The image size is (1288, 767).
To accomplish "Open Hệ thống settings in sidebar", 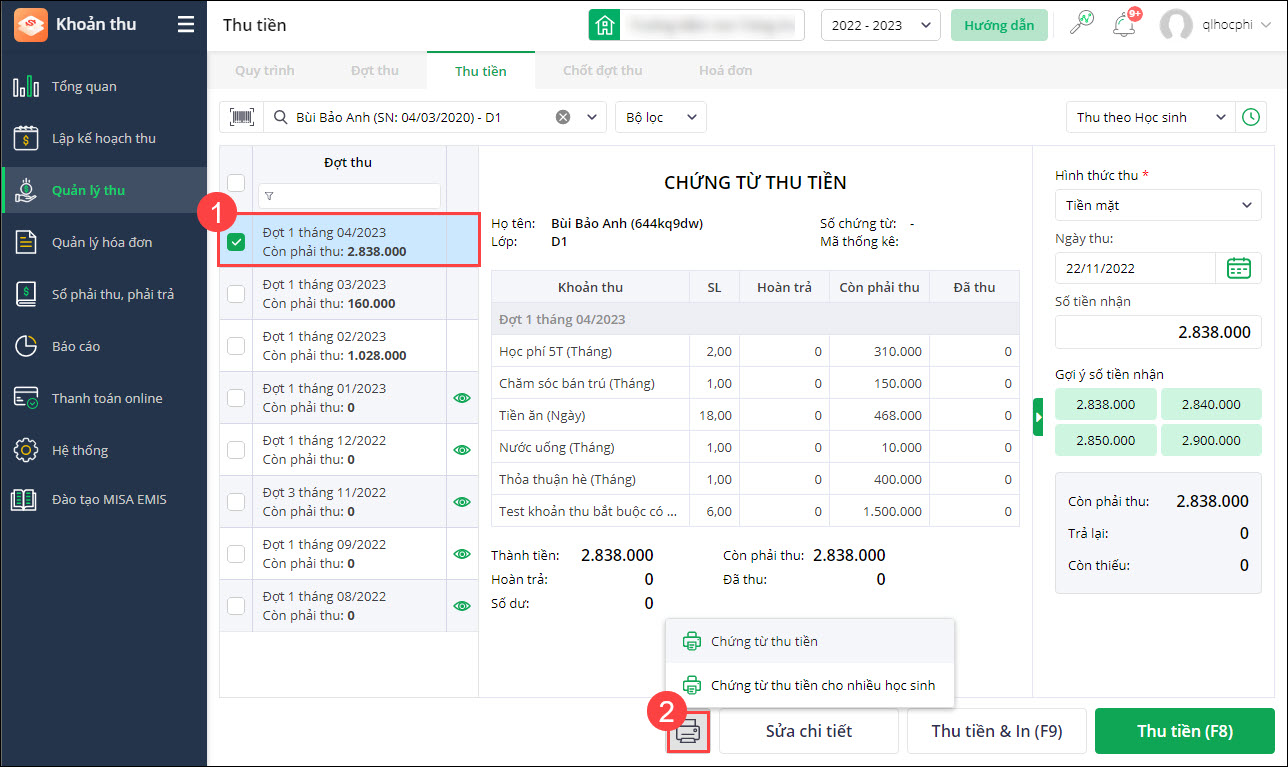I will [103, 450].
